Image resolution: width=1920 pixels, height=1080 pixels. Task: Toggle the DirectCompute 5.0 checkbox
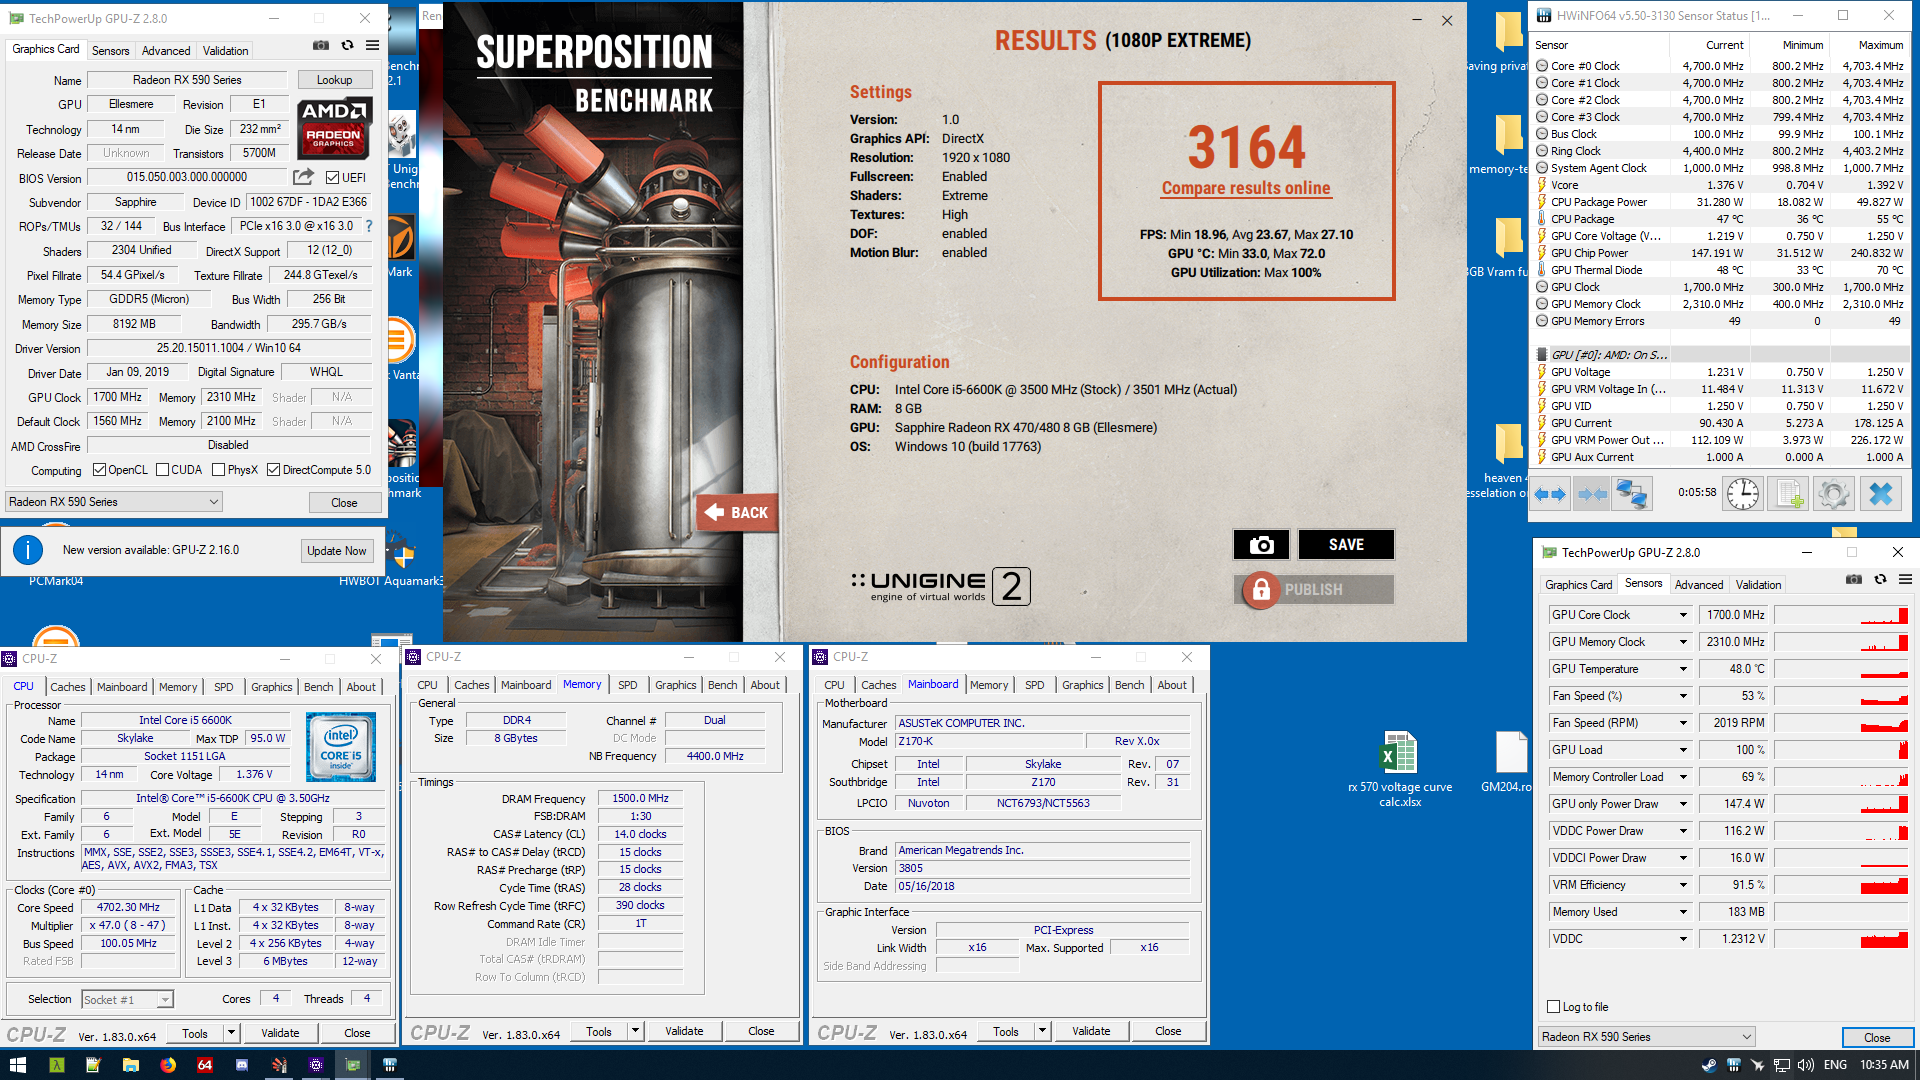point(273,470)
